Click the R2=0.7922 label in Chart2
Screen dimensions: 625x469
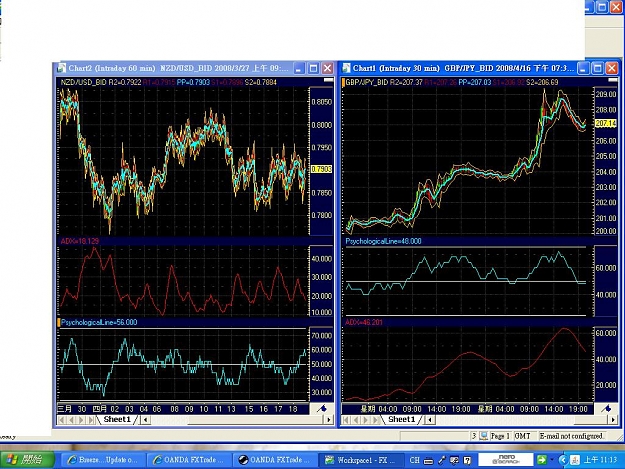coord(125,82)
